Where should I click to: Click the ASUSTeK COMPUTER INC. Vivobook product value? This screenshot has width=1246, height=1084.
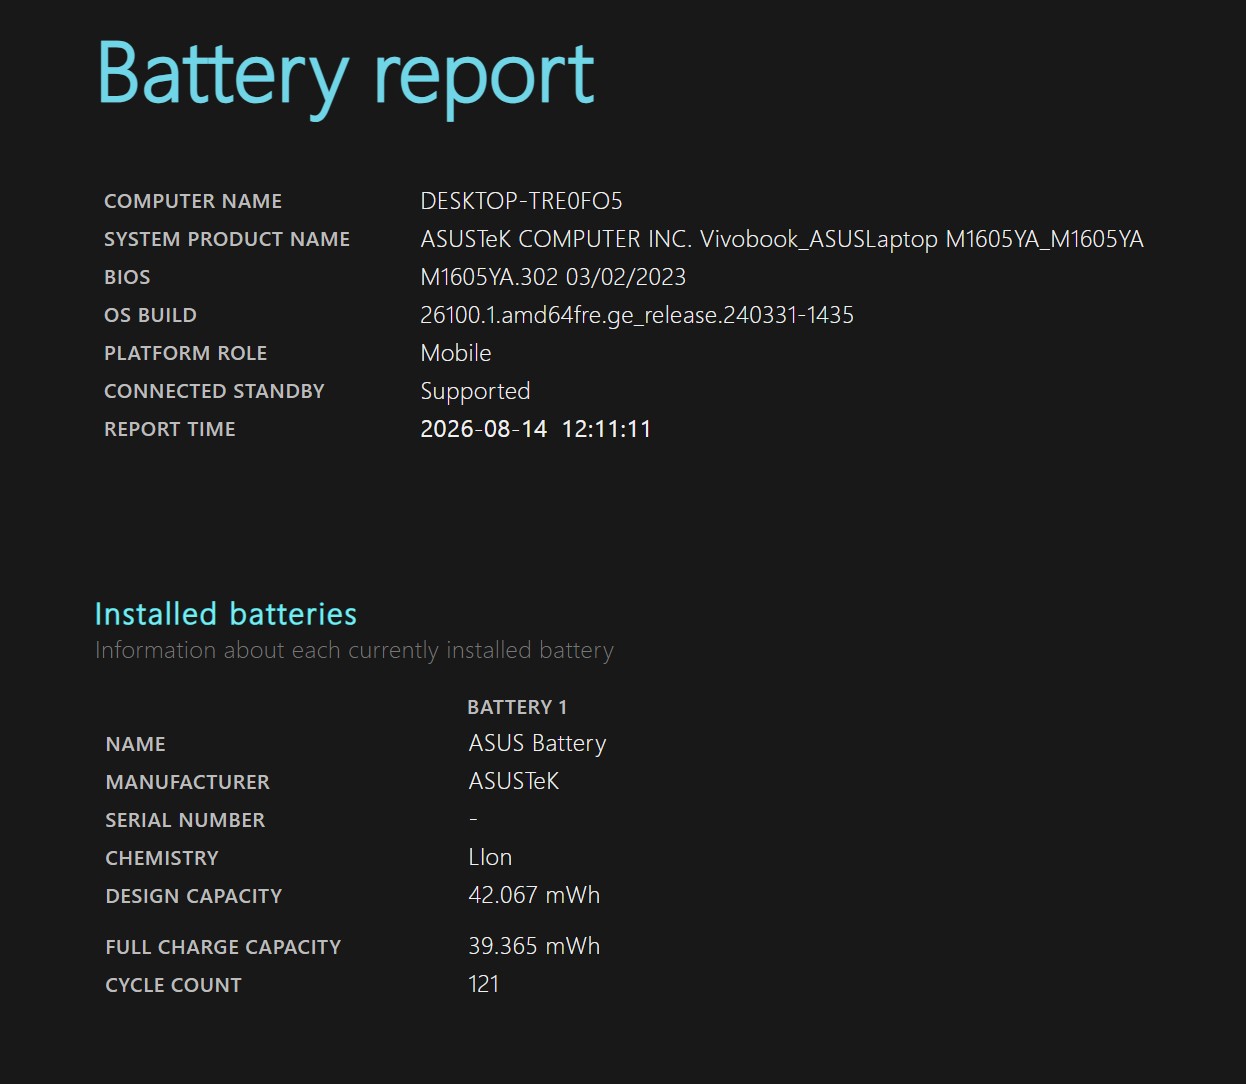click(782, 239)
